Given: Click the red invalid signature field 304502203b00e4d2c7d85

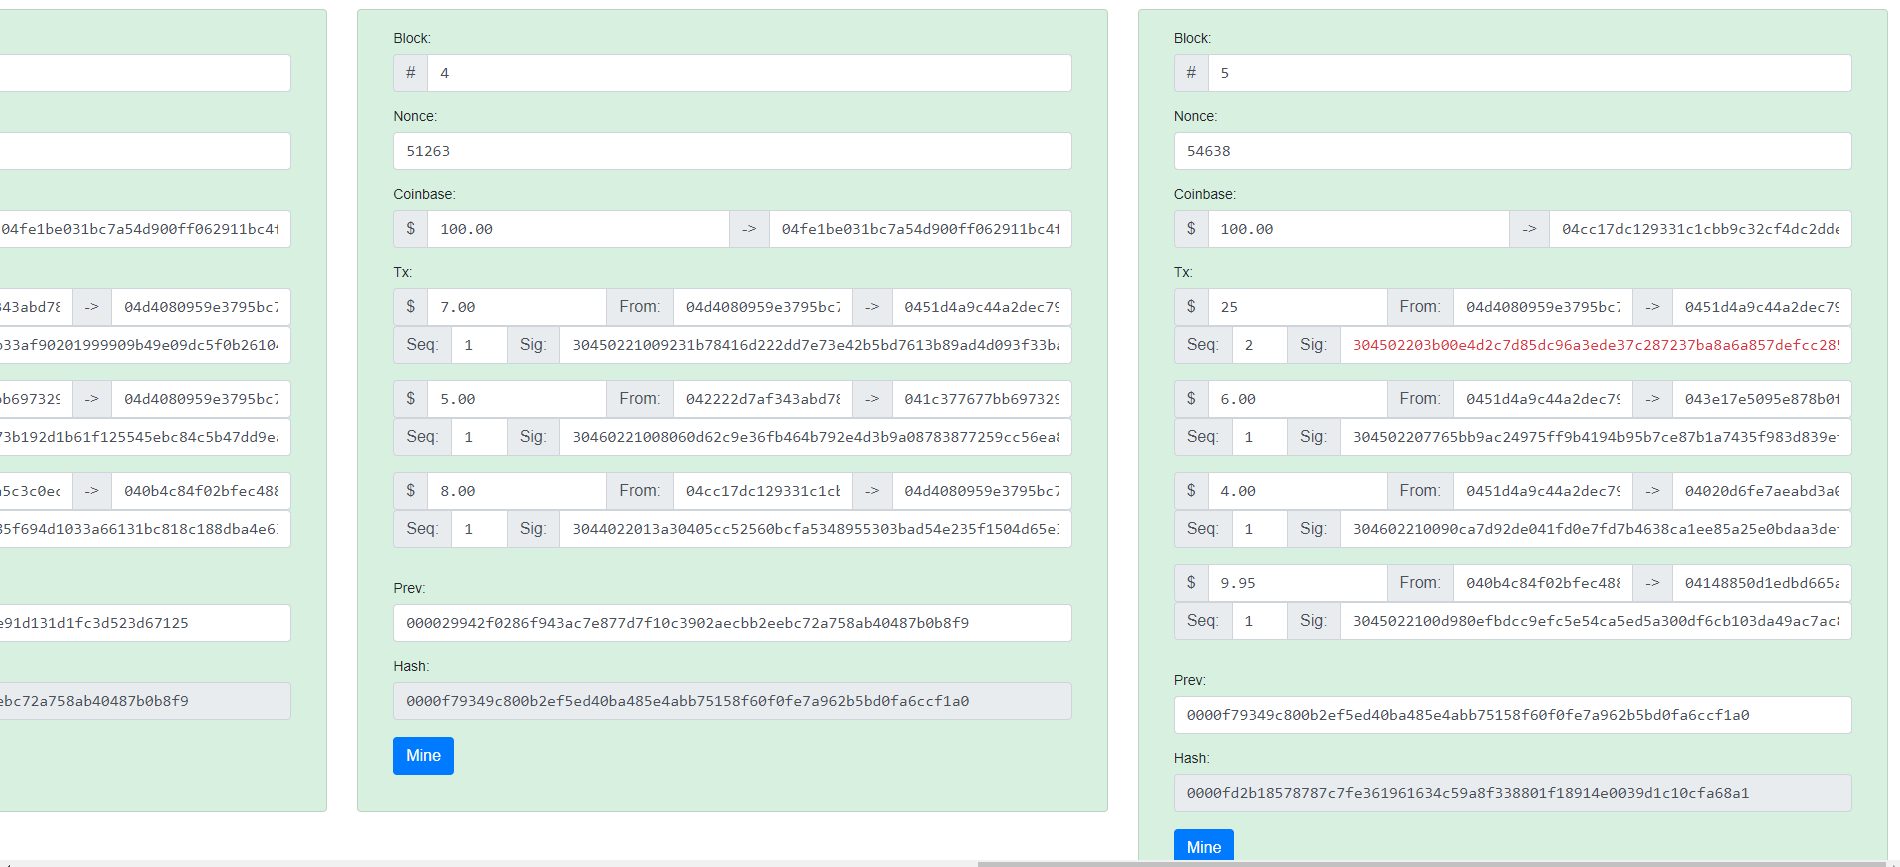Looking at the screenshot, I should tap(1596, 345).
